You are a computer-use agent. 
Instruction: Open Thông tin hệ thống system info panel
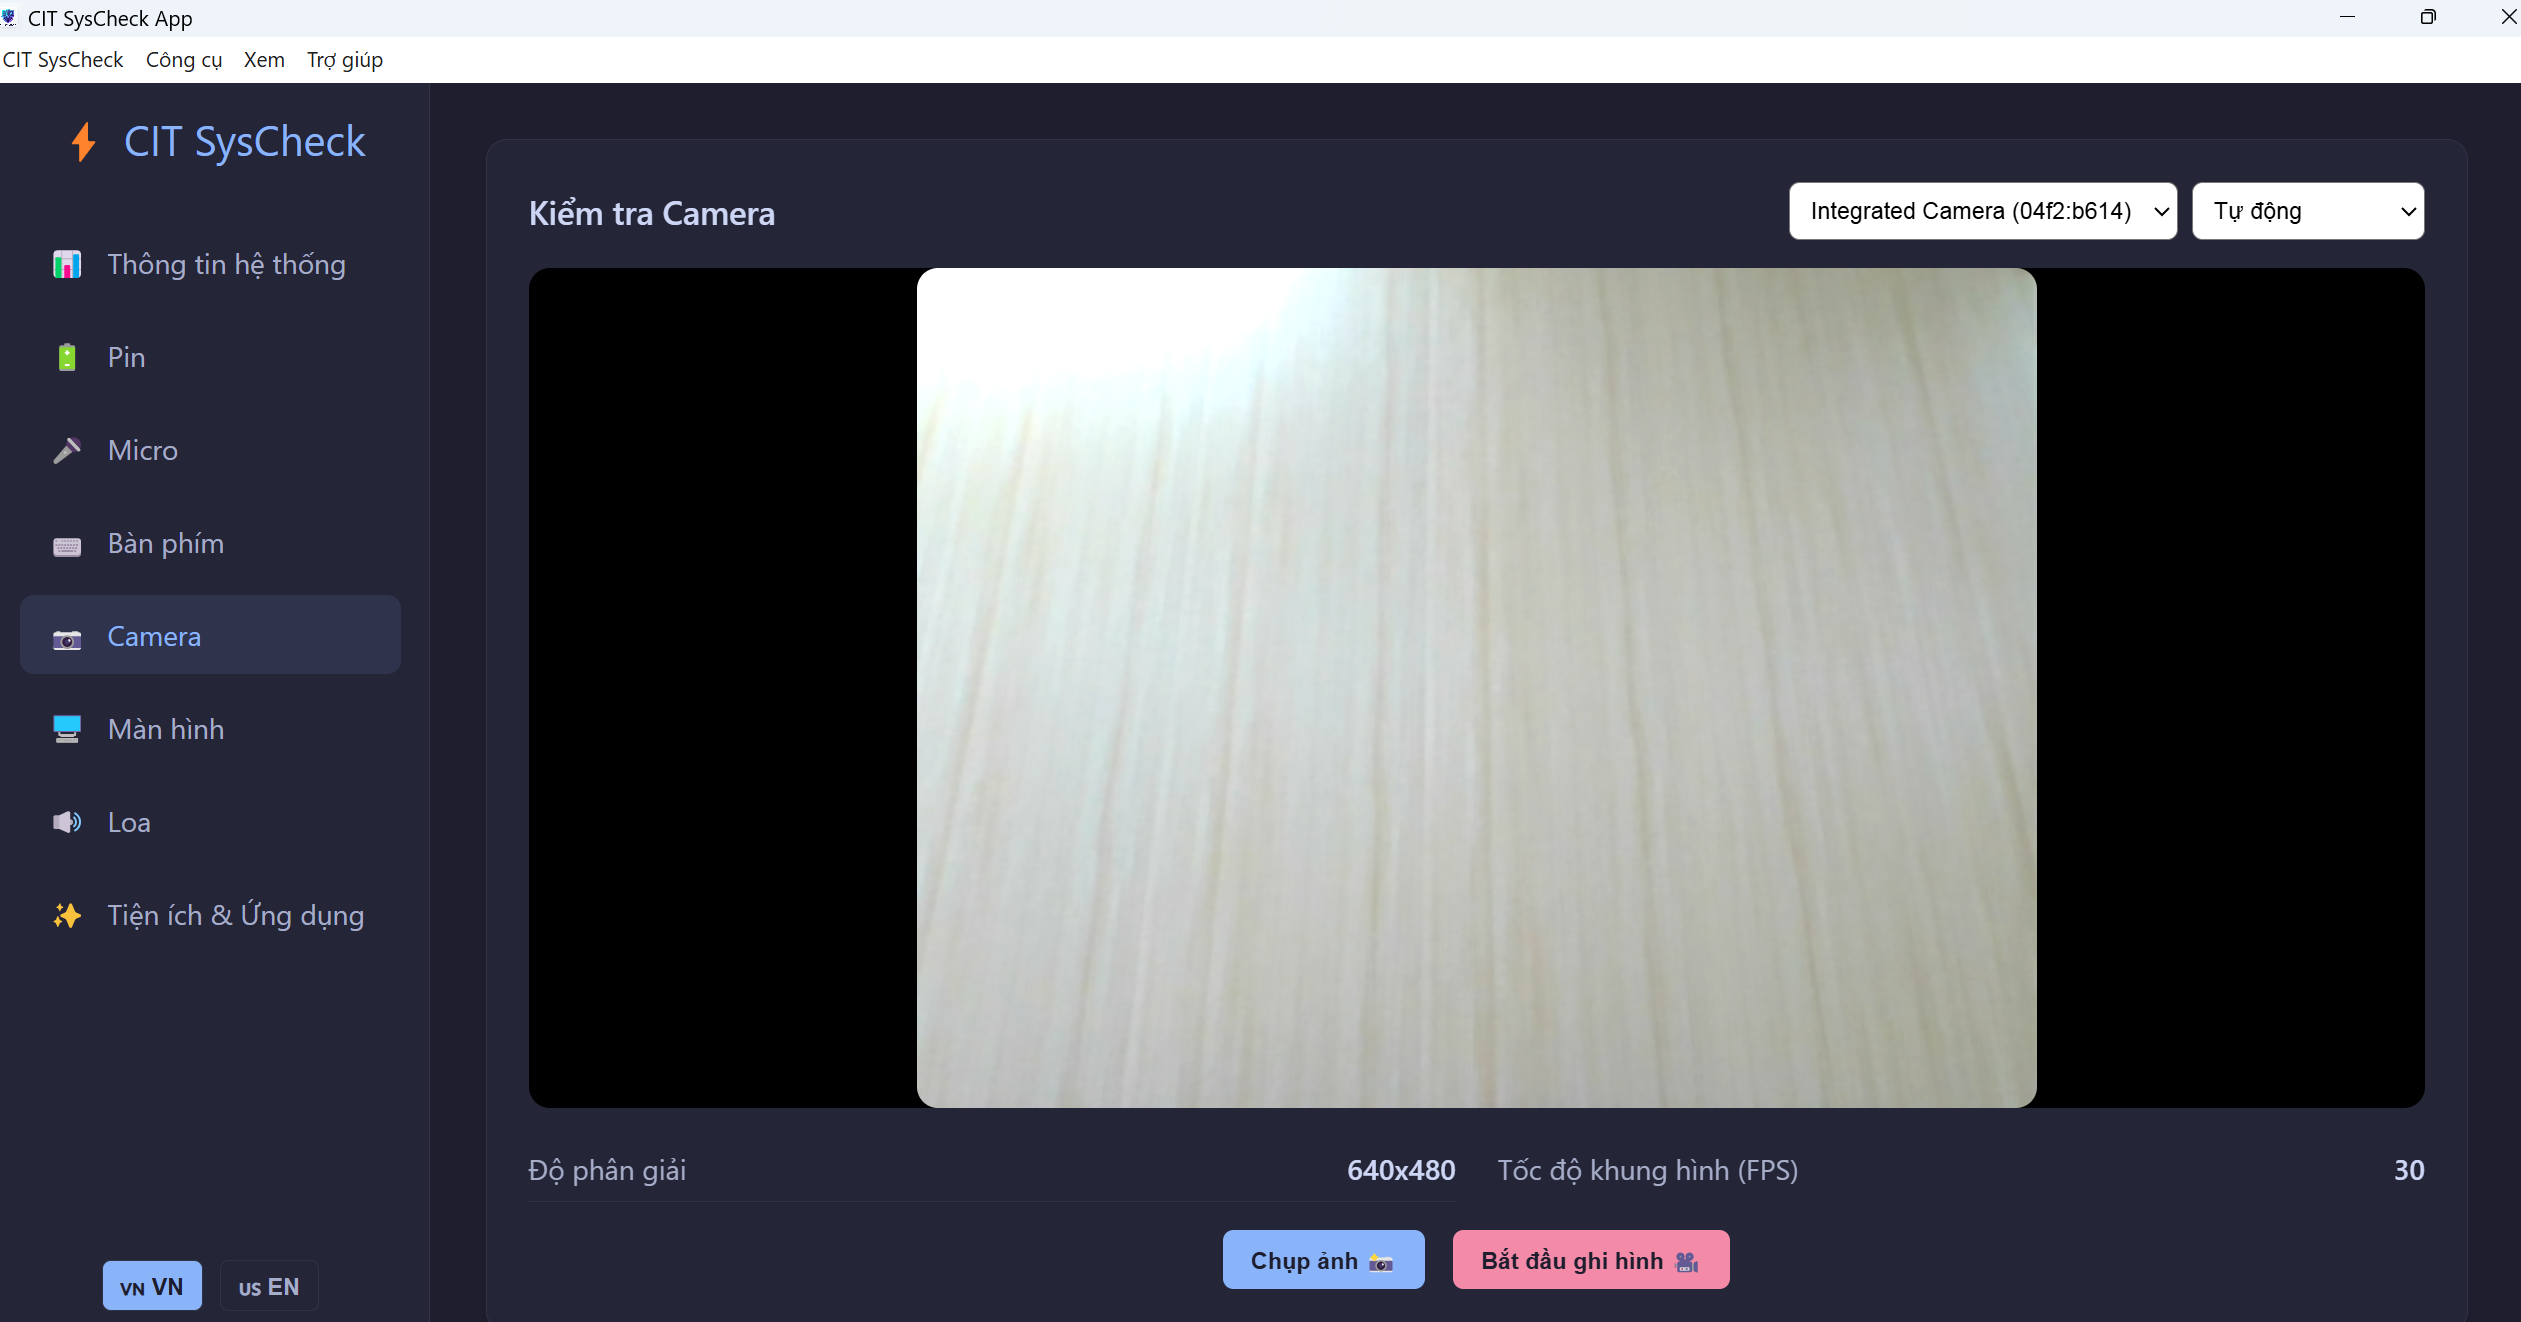click(226, 264)
